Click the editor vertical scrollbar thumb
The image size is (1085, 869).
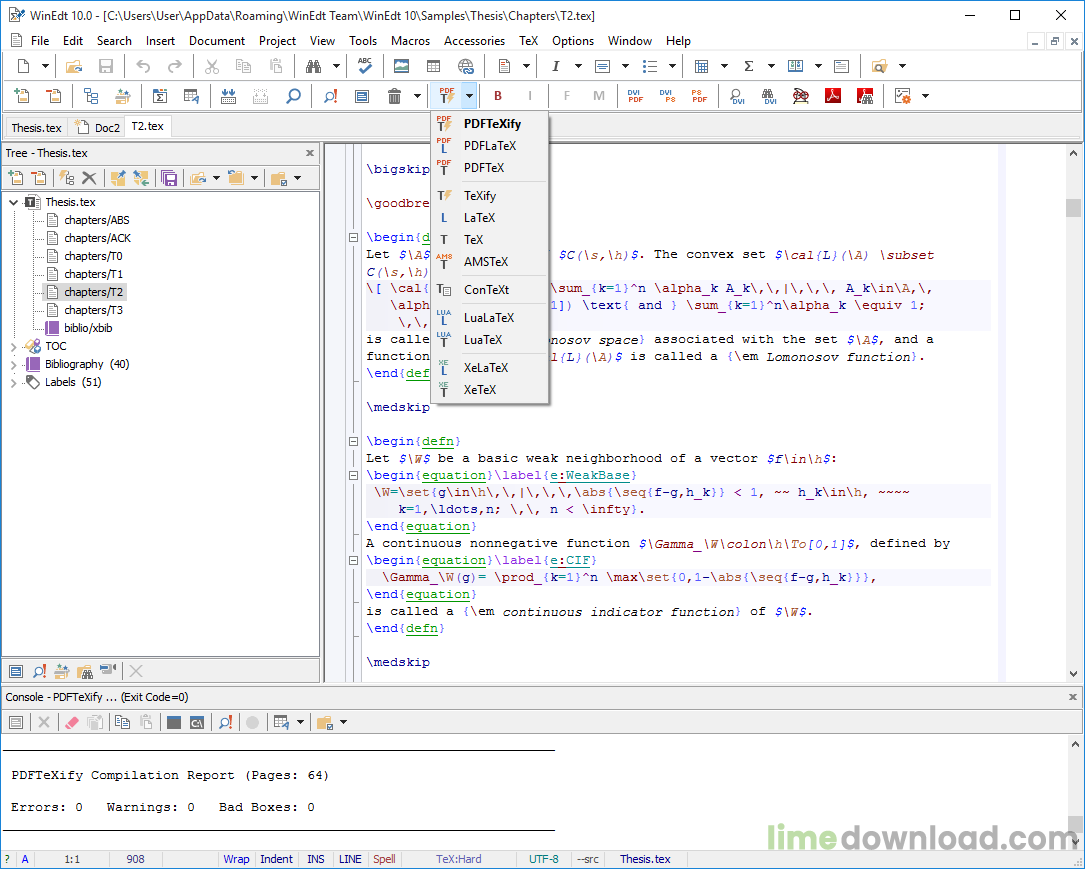(1073, 208)
